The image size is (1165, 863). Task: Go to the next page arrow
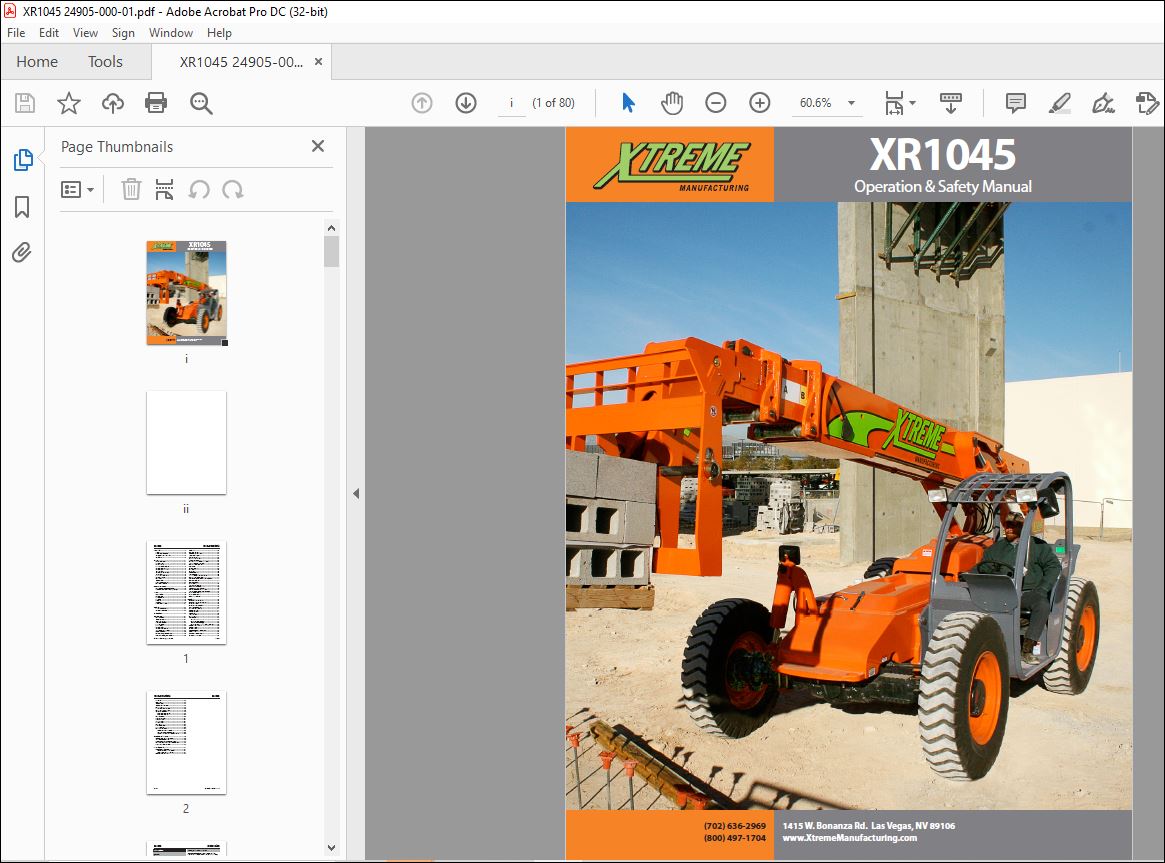point(466,103)
